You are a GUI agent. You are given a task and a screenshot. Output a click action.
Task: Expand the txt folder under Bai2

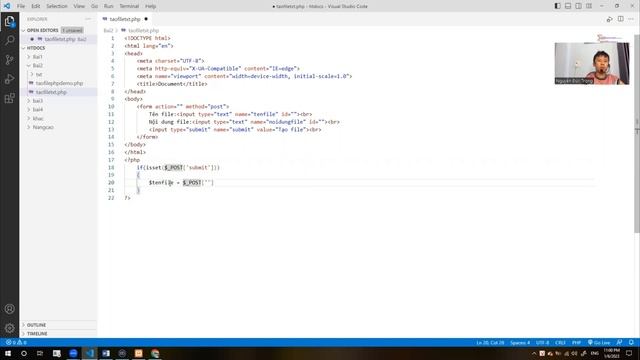pyautogui.click(x=39, y=74)
